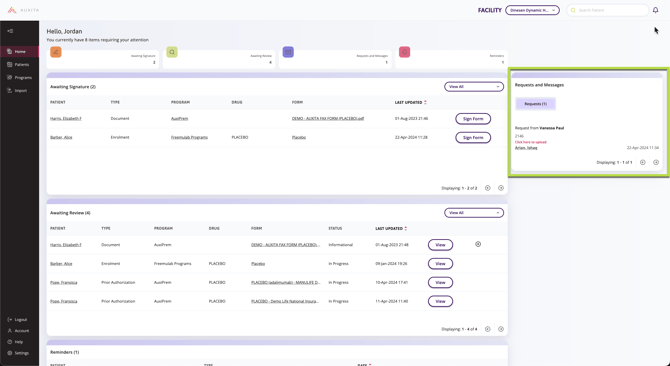
Task: View the 11-Apr-2024 Pope, Fransisca prior authorization
Action: click(x=440, y=302)
